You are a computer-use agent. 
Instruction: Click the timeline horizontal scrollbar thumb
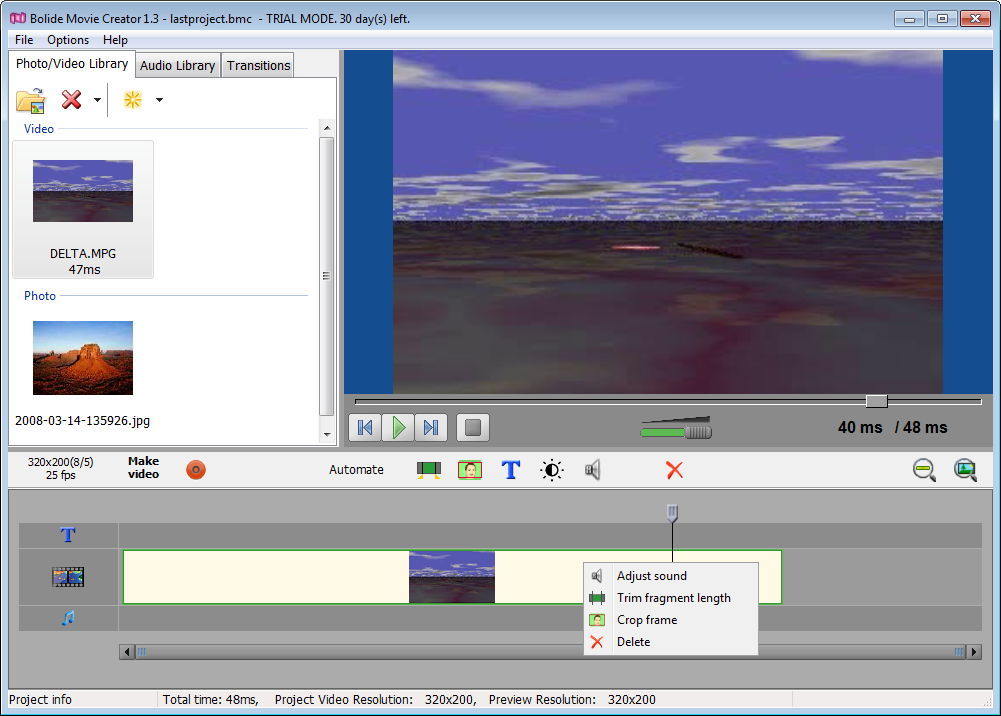tap(550, 652)
